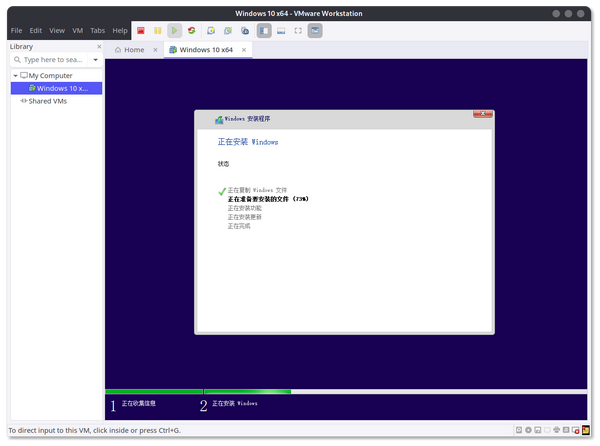This screenshot has height=446, width=600.
Task: Open the snapshot manager icon
Action: (x=245, y=31)
